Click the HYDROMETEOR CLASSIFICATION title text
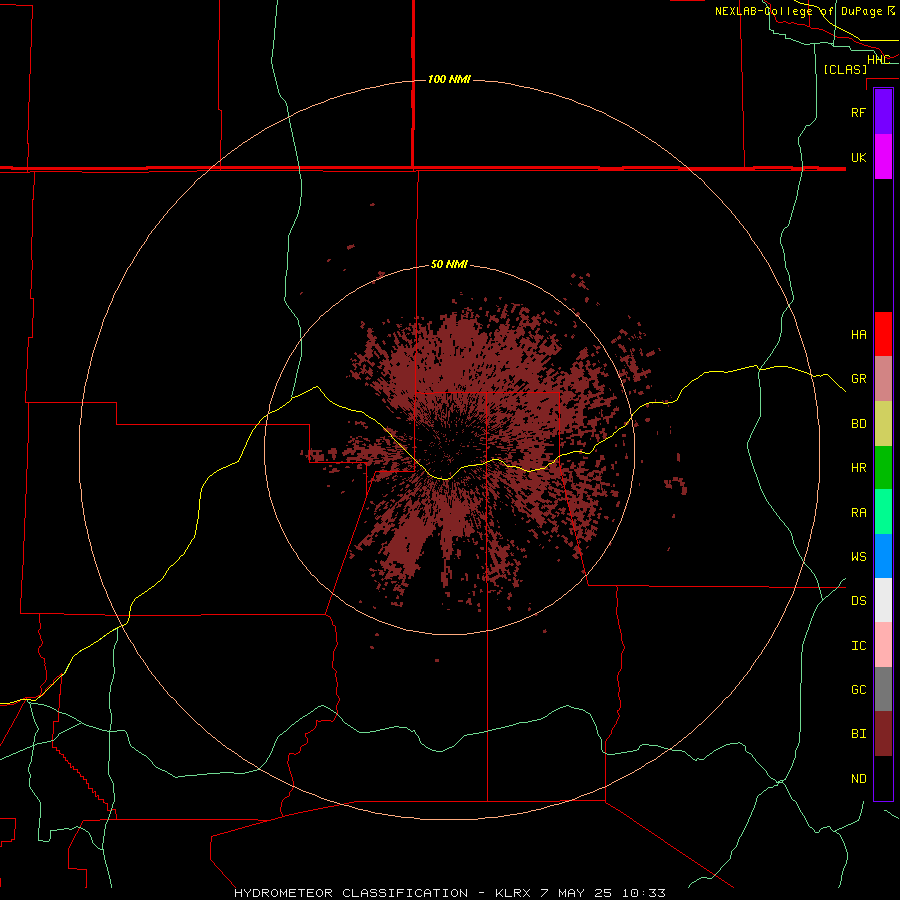This screenshot has width=900, height=900. 351,893
